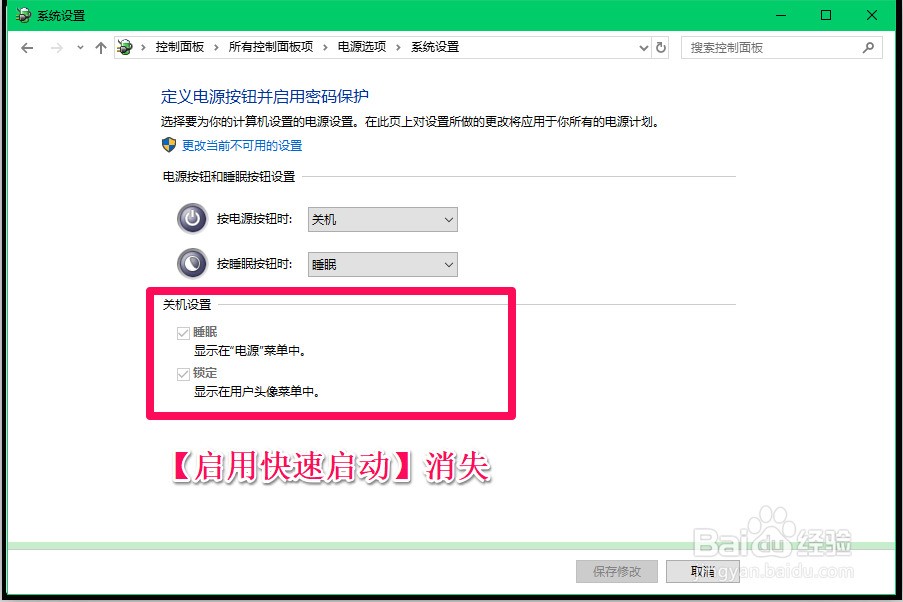Open the recent locations chevron beside Forward
The height and width of the screenshot is (602, 903).
(x=80, y=48)
